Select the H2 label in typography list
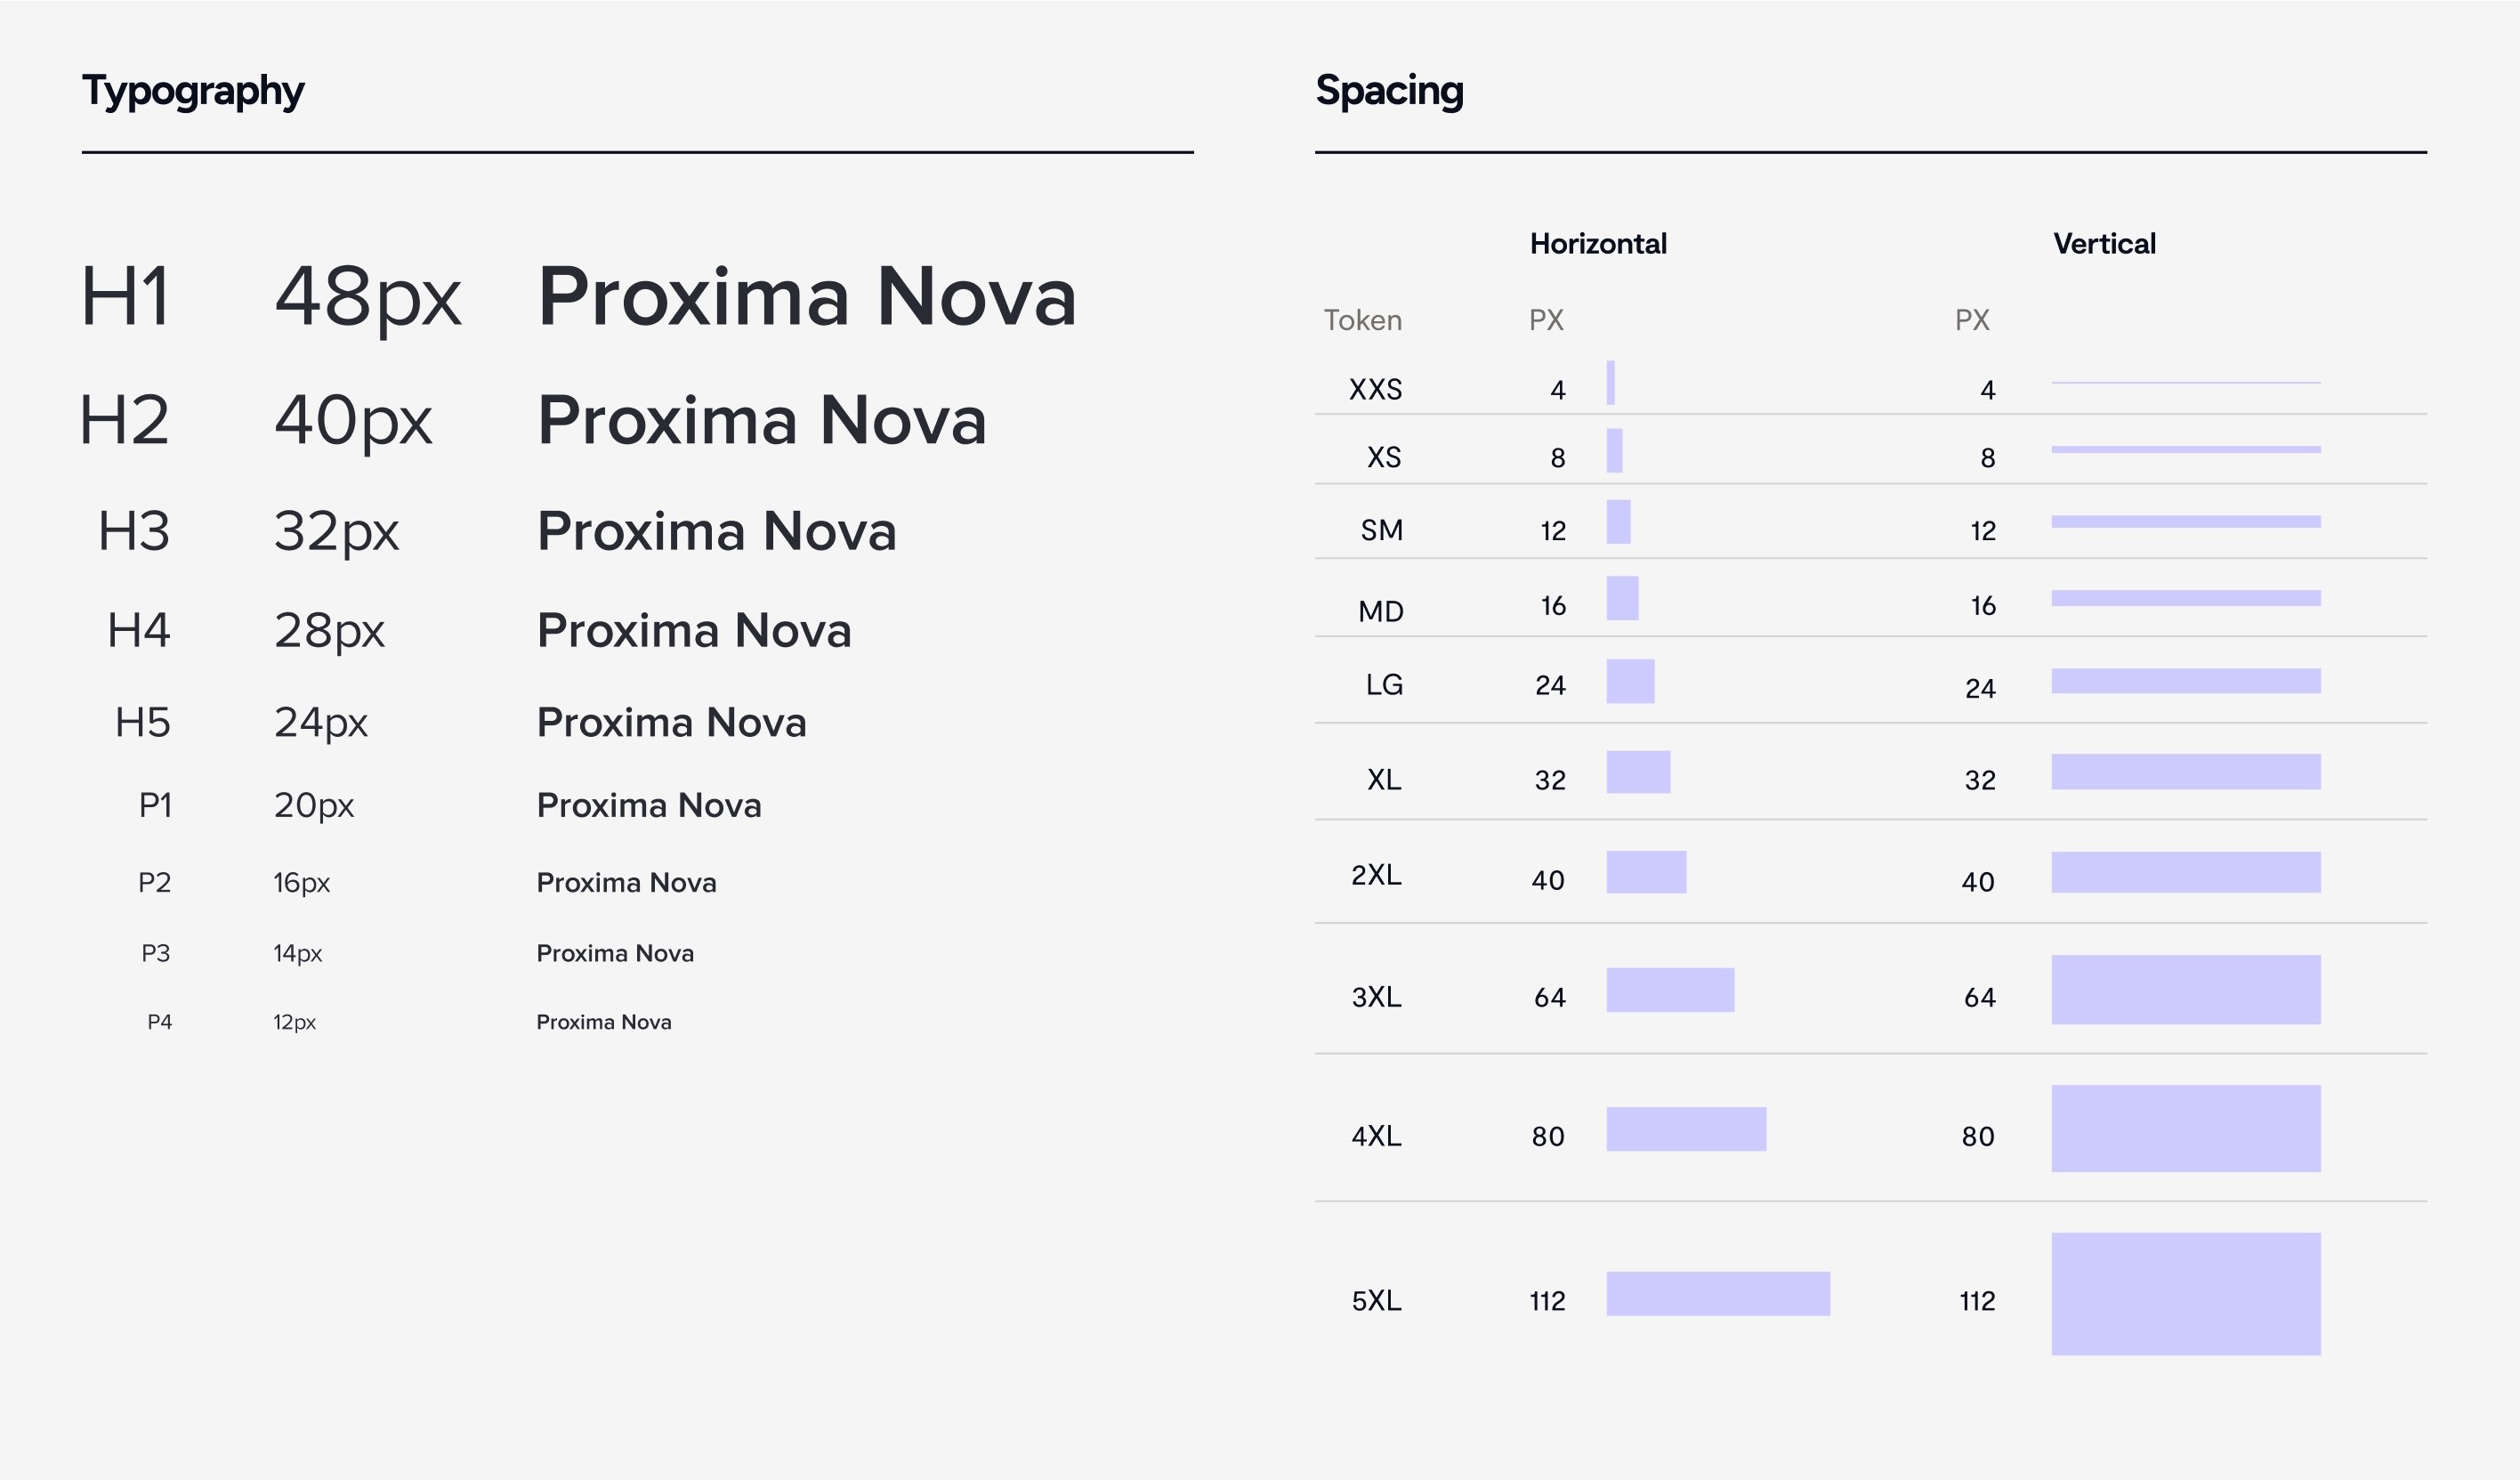The image size is (2520, 1480). coord(125,420)
